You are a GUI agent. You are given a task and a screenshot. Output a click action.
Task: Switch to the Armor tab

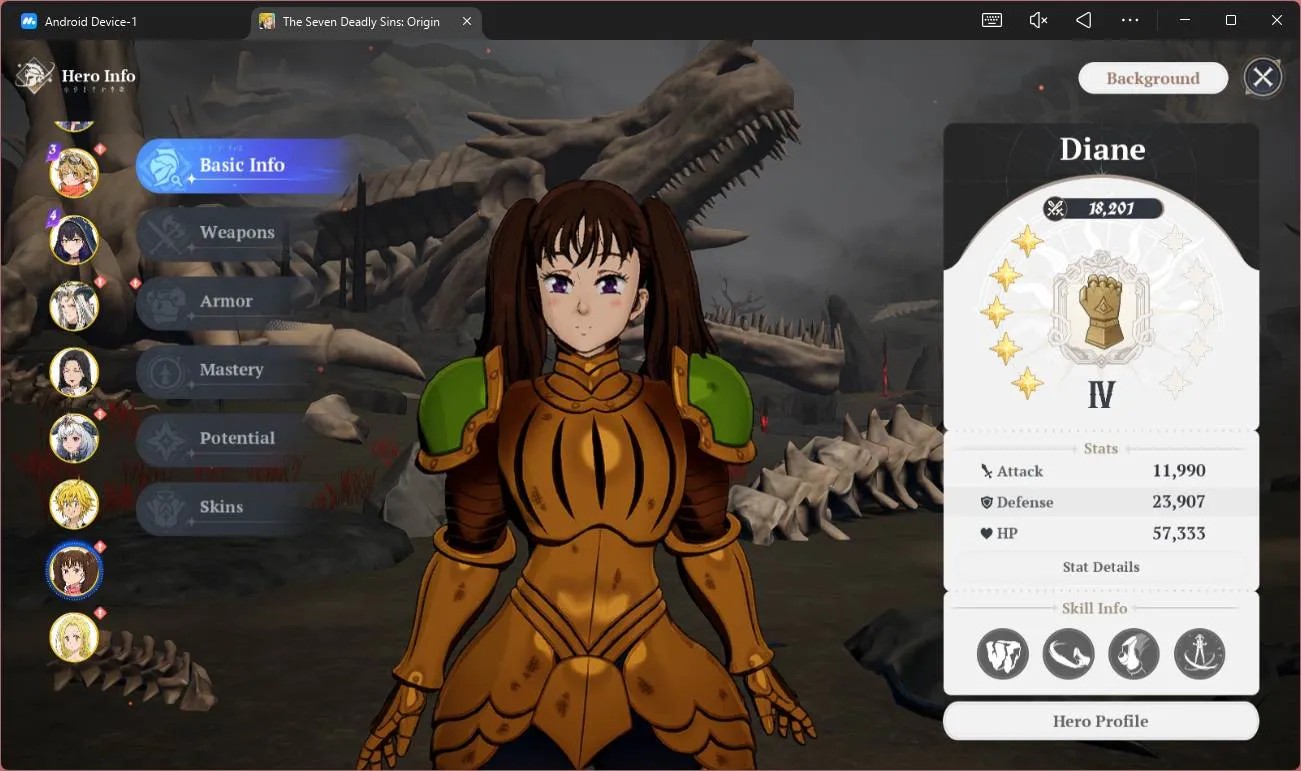[226, 301]
